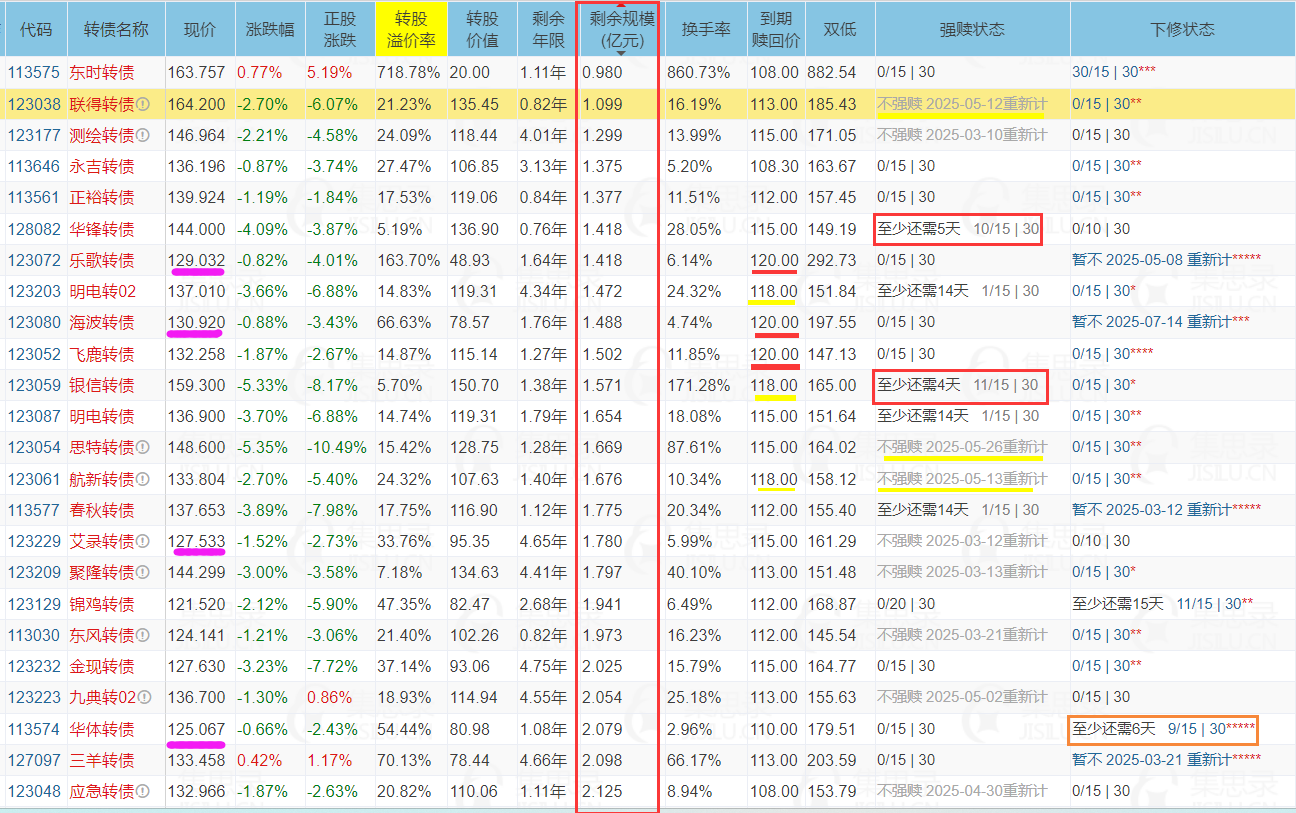
Task: Click the 到期赎回价 column header
Action: tap(776, 29)
